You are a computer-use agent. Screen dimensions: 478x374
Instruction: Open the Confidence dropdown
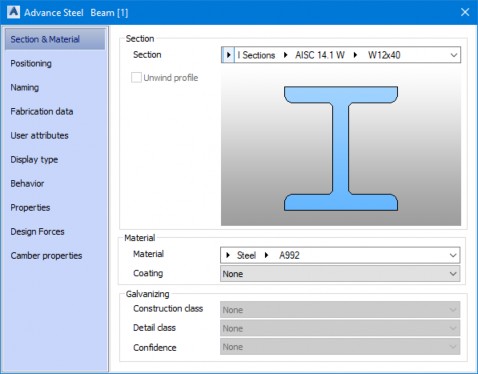click(340, 347)
